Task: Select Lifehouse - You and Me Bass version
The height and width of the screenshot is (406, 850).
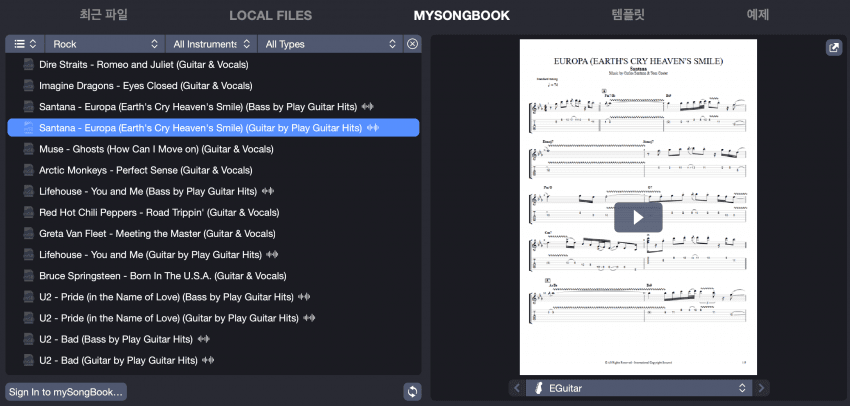Action: 213,191
